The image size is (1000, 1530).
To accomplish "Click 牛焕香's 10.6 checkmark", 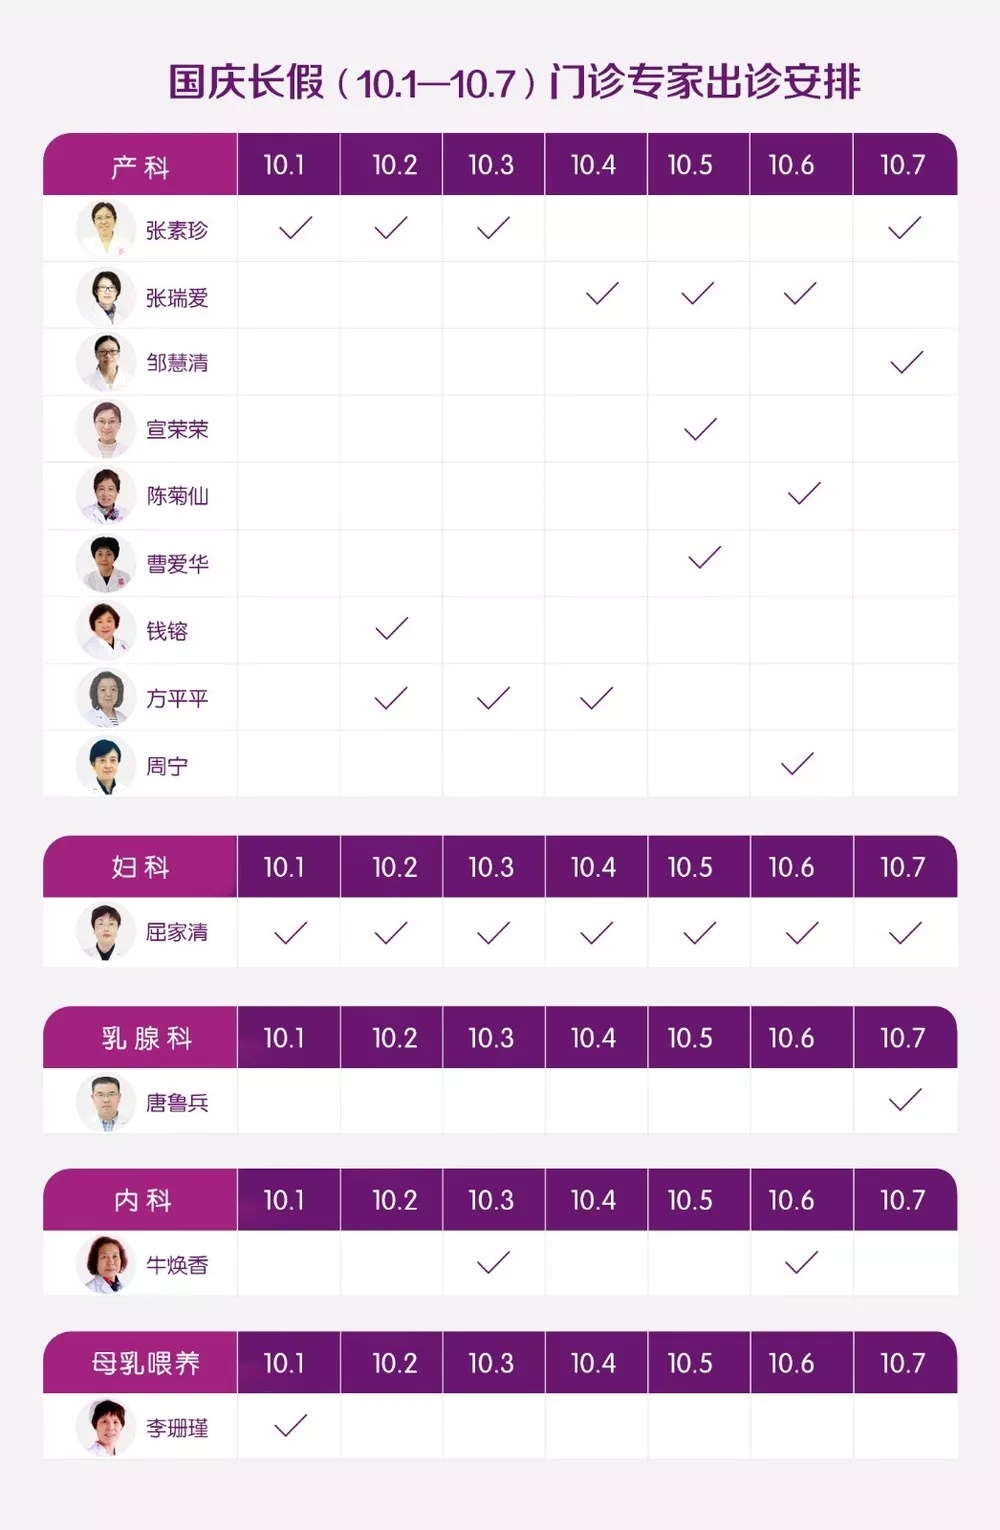I will coord(801,1262).
